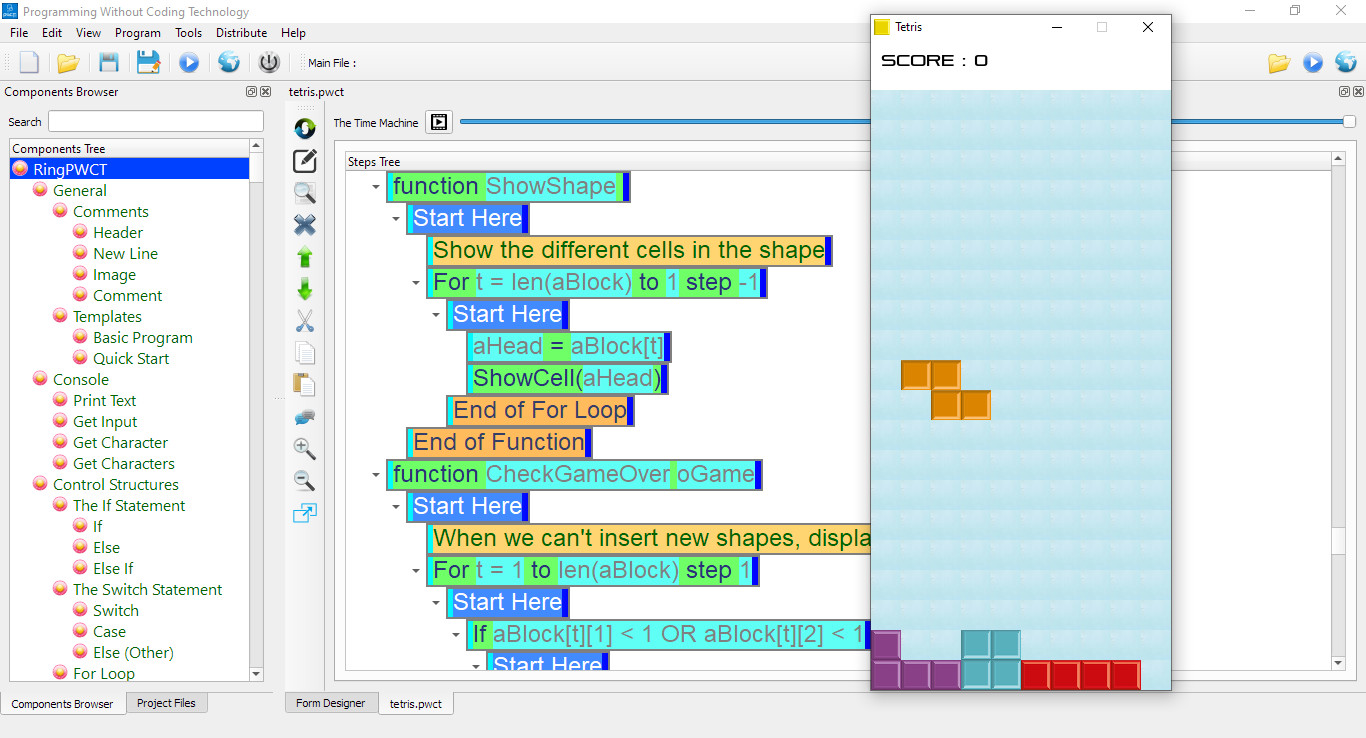Click the power button toolbar icon

point(269,63)
